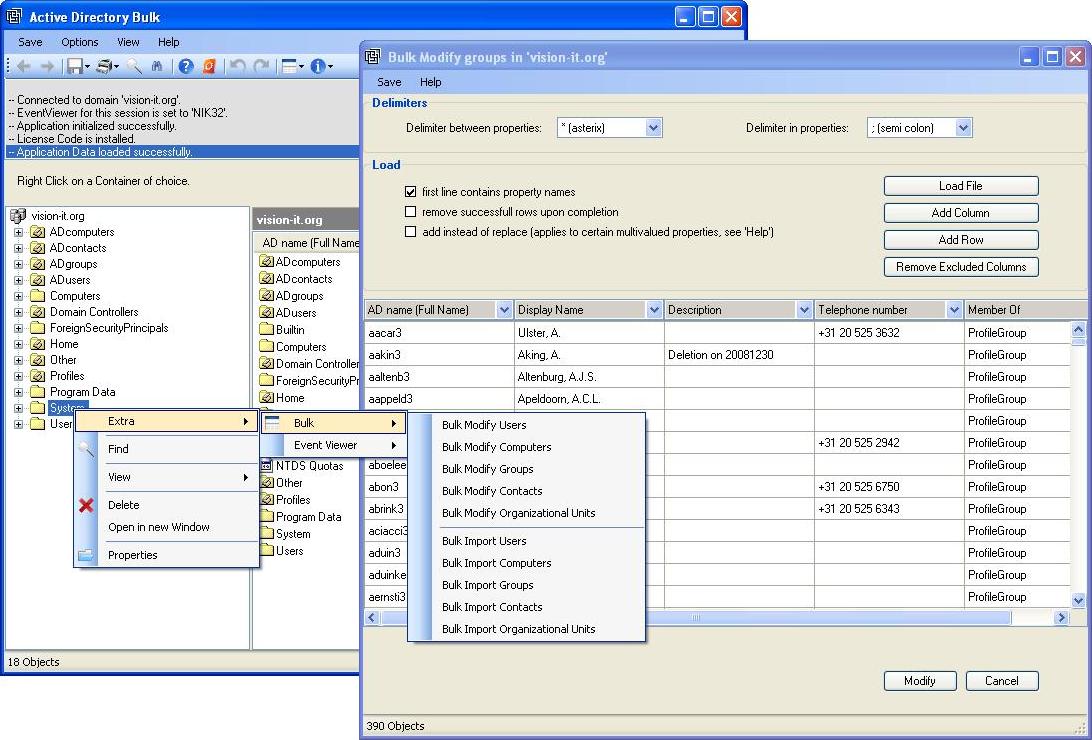Click the printer icon in the toolbar
Image resolution: width=1092 pixels, height=740 pixels.
tap(104, 67)
